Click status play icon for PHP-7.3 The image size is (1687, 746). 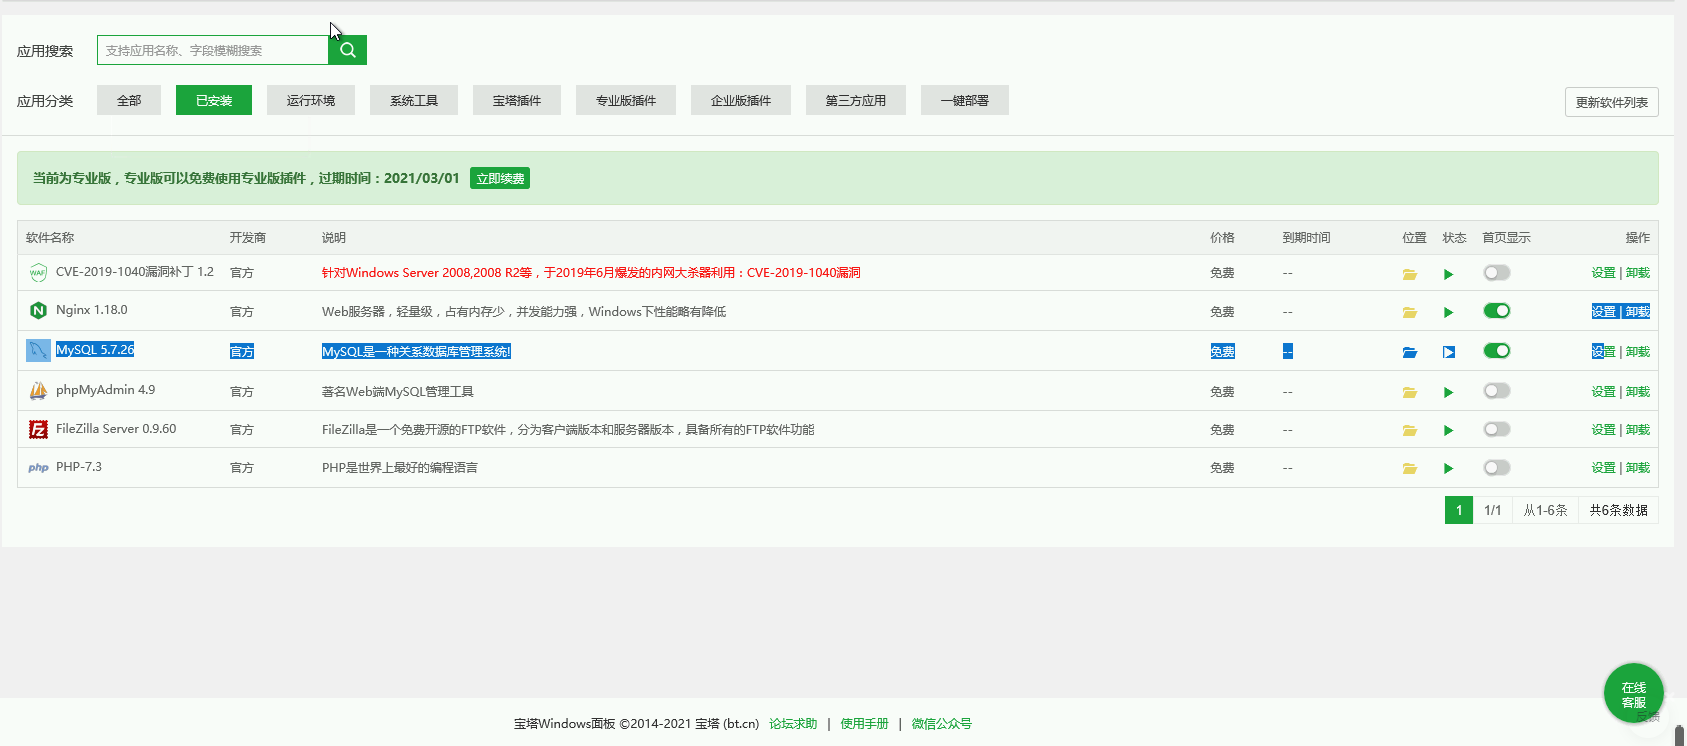point(1448,468)
